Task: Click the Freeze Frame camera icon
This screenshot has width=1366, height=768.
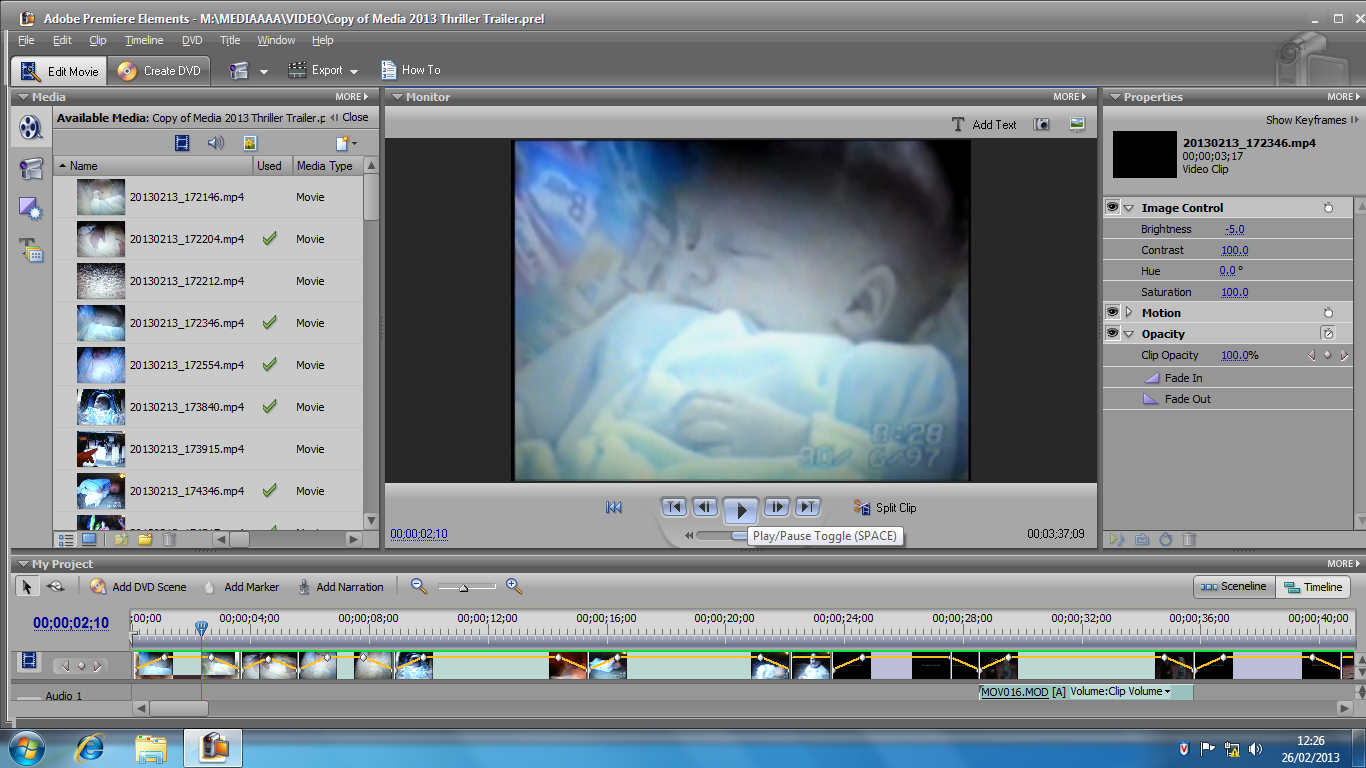Action: click(1042, 124)
